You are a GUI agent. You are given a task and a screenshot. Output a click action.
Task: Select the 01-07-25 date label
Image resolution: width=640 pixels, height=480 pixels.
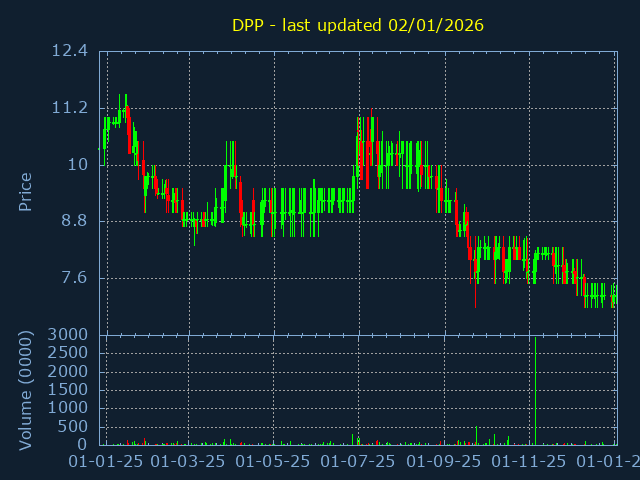click(x=359, y=462)
